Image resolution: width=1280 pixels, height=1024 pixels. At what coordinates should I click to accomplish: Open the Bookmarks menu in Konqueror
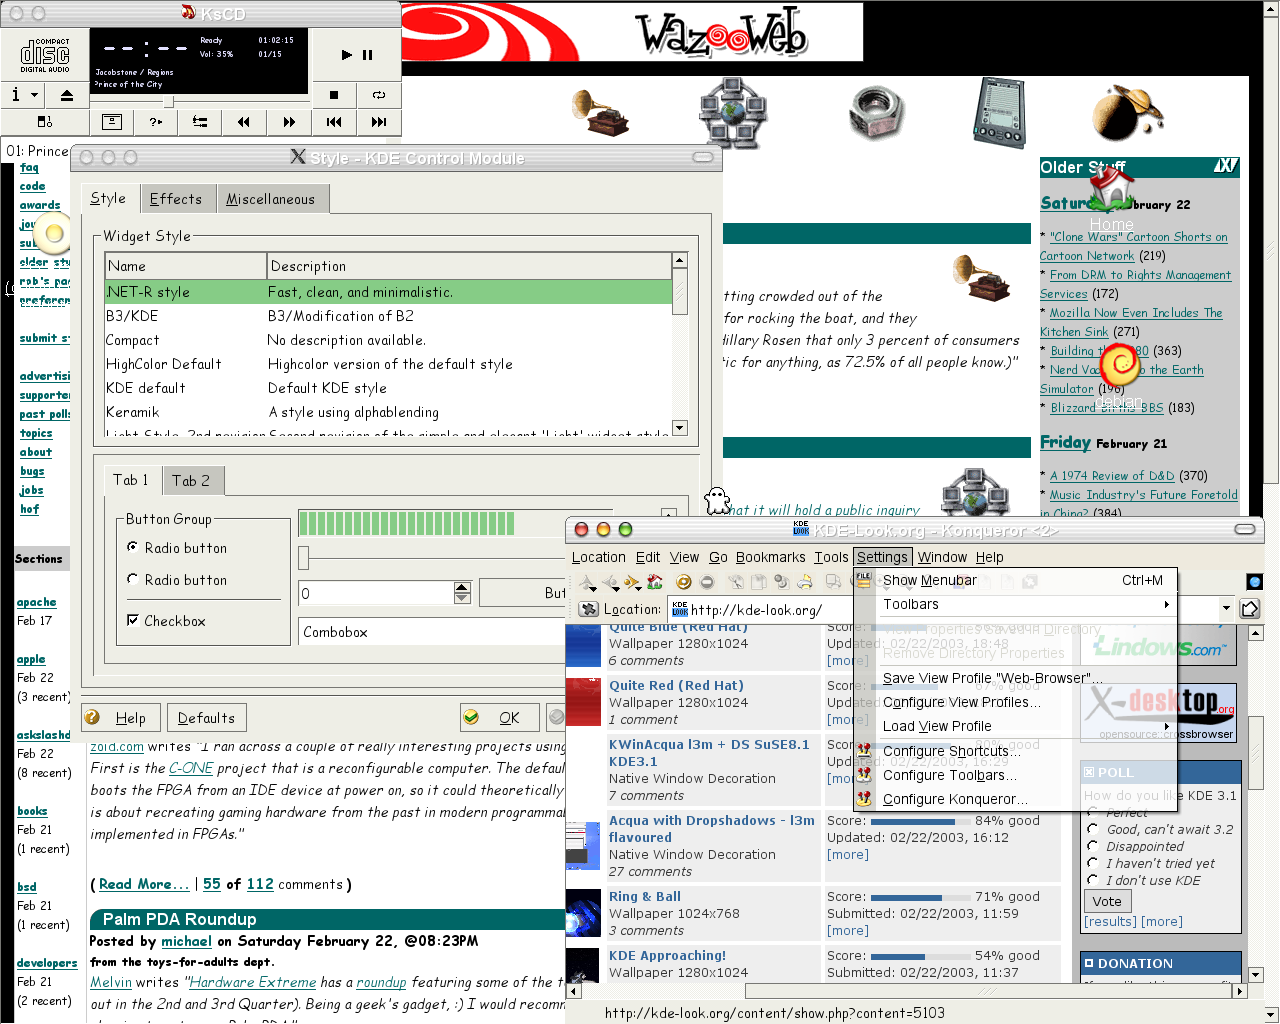pos(770,557)
